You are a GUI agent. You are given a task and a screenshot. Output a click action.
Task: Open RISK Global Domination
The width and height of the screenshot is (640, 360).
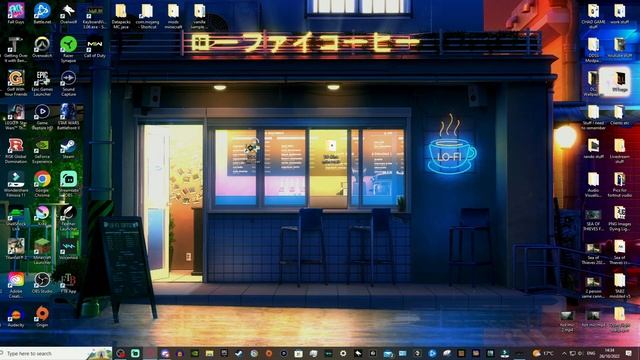[x=16, y=150]
